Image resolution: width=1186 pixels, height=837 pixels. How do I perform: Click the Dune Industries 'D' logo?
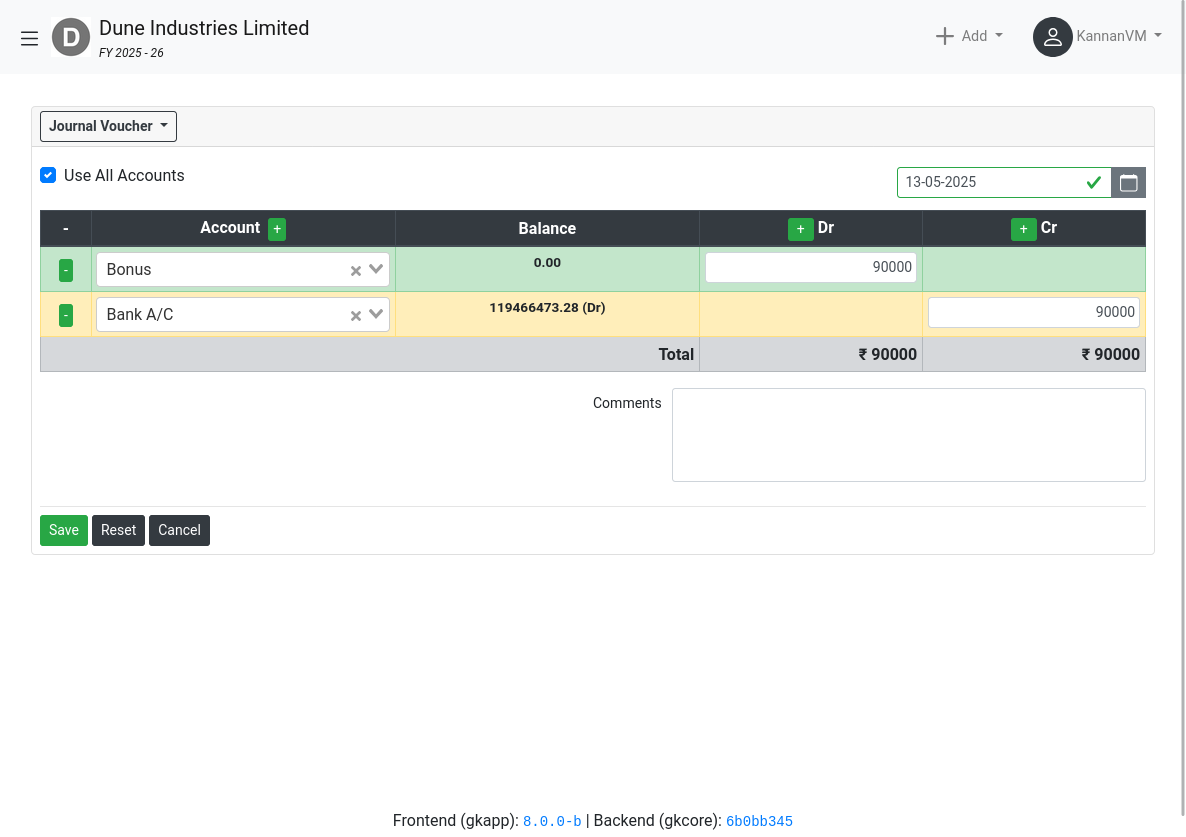tap(71, 37)
